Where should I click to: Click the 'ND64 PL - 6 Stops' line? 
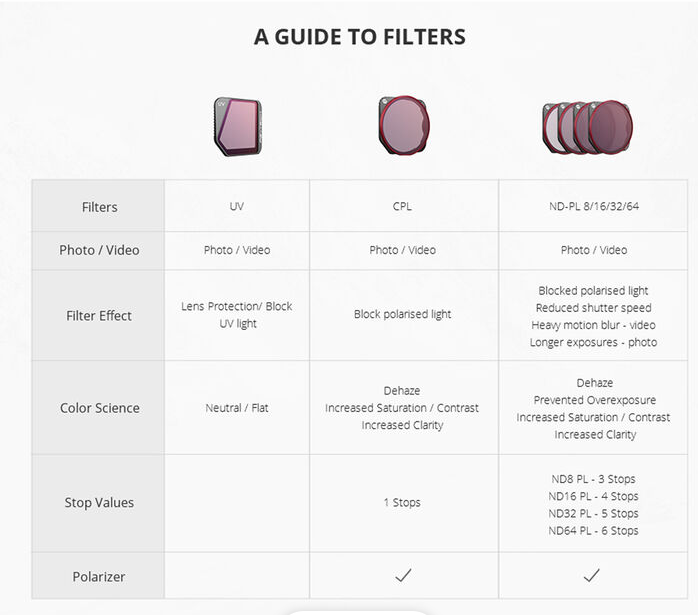[593, 531]
